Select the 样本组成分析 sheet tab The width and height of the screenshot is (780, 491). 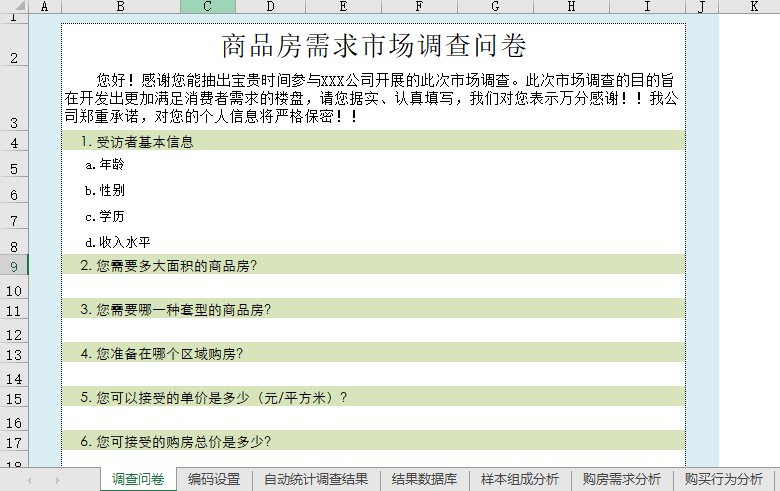(x=520, y=480)
